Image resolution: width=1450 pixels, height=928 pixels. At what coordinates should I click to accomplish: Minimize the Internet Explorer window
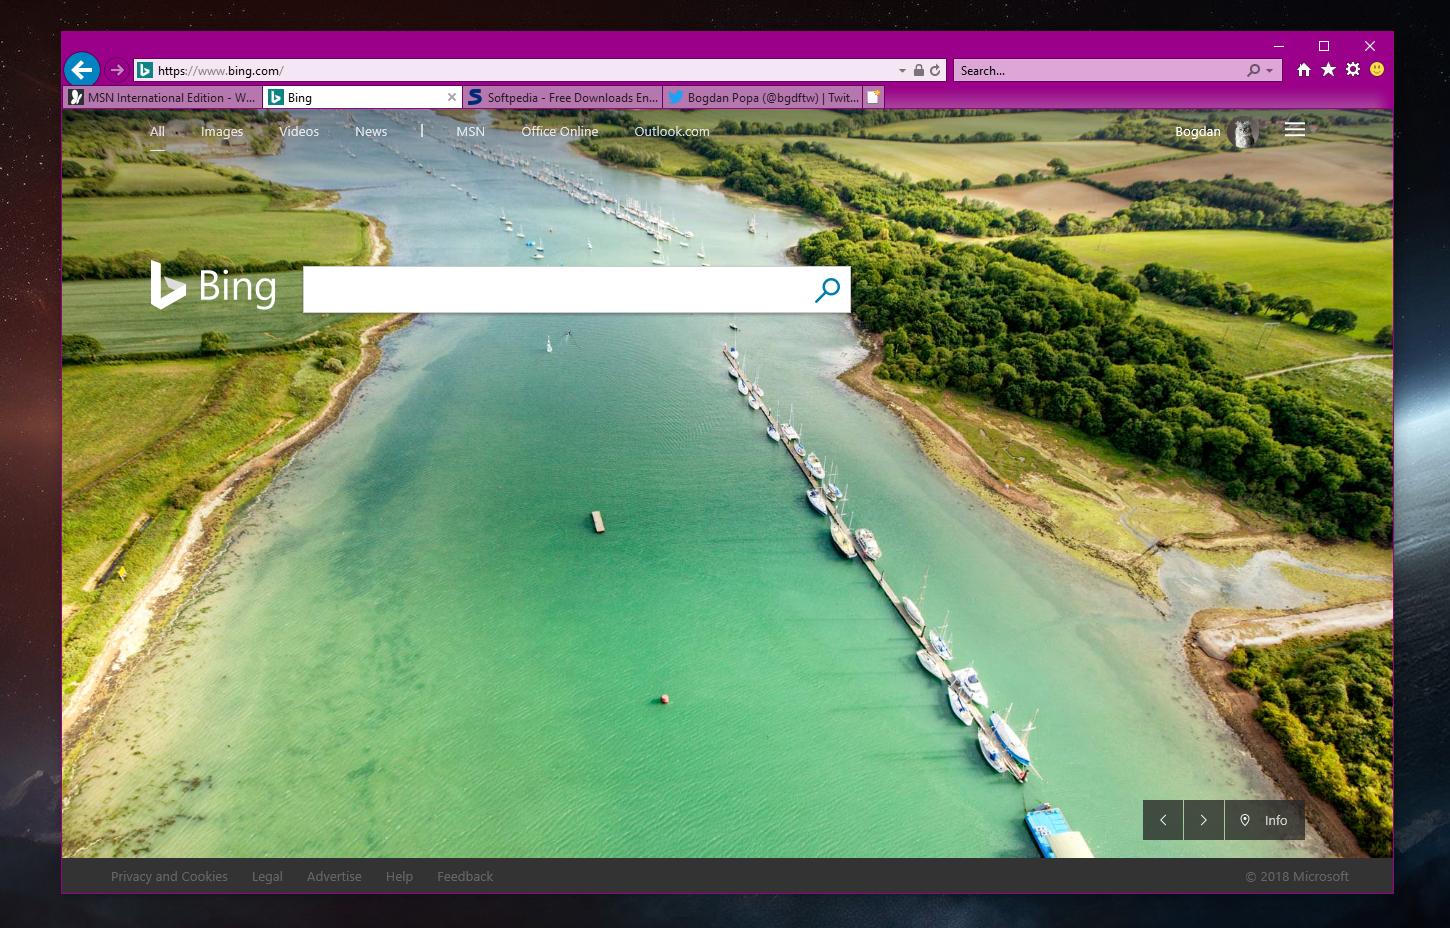click(1278, 46)
